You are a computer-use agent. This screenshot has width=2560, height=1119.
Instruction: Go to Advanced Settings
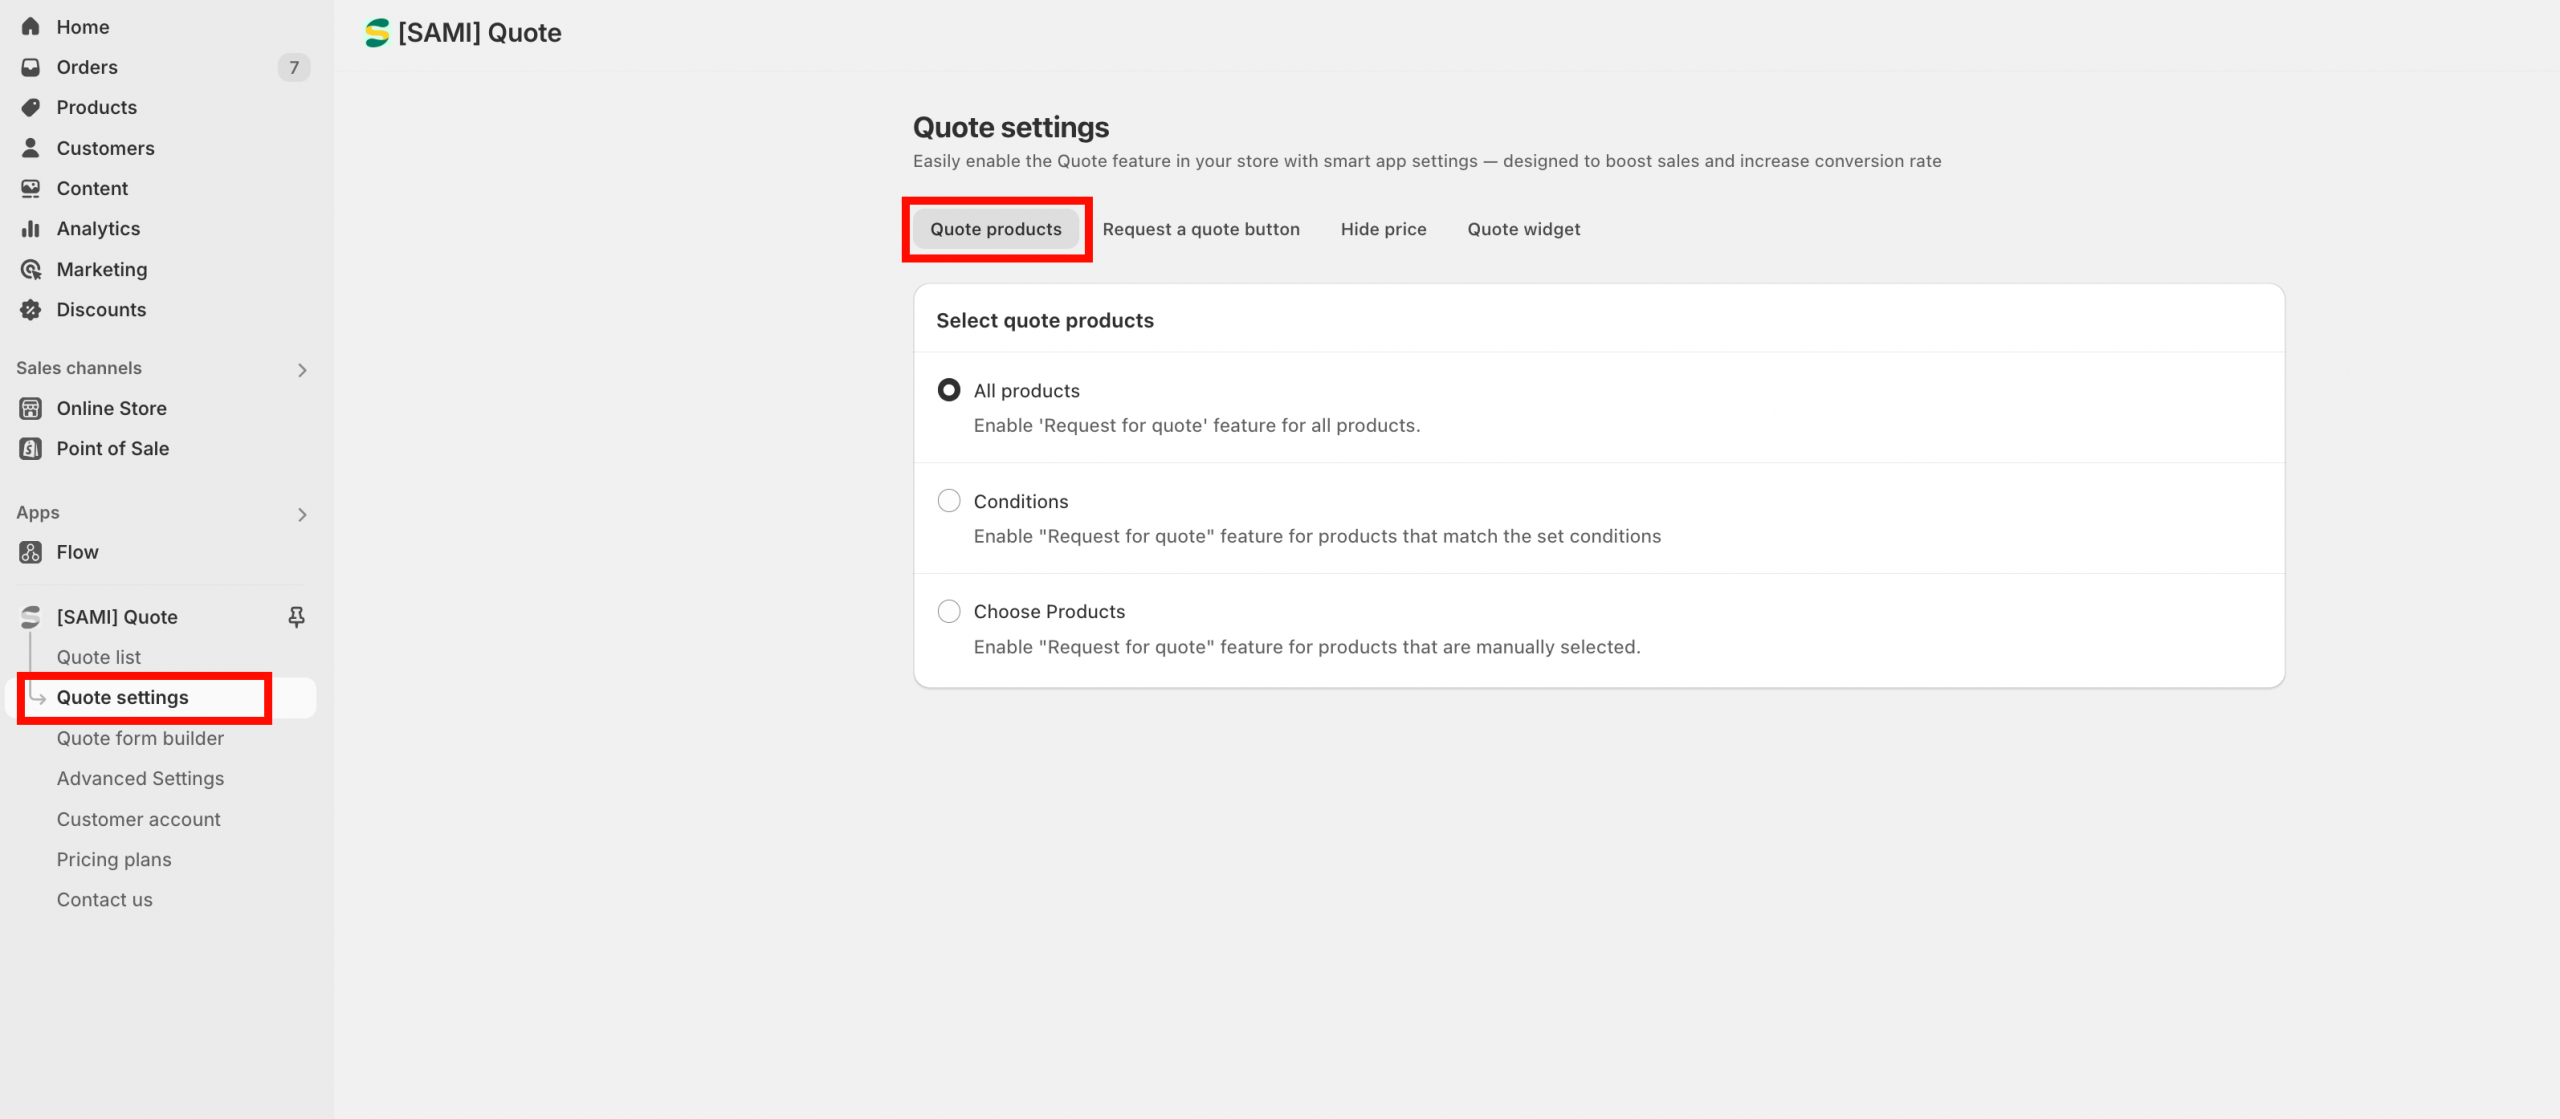pyautogui.click(x=140, y=778)
